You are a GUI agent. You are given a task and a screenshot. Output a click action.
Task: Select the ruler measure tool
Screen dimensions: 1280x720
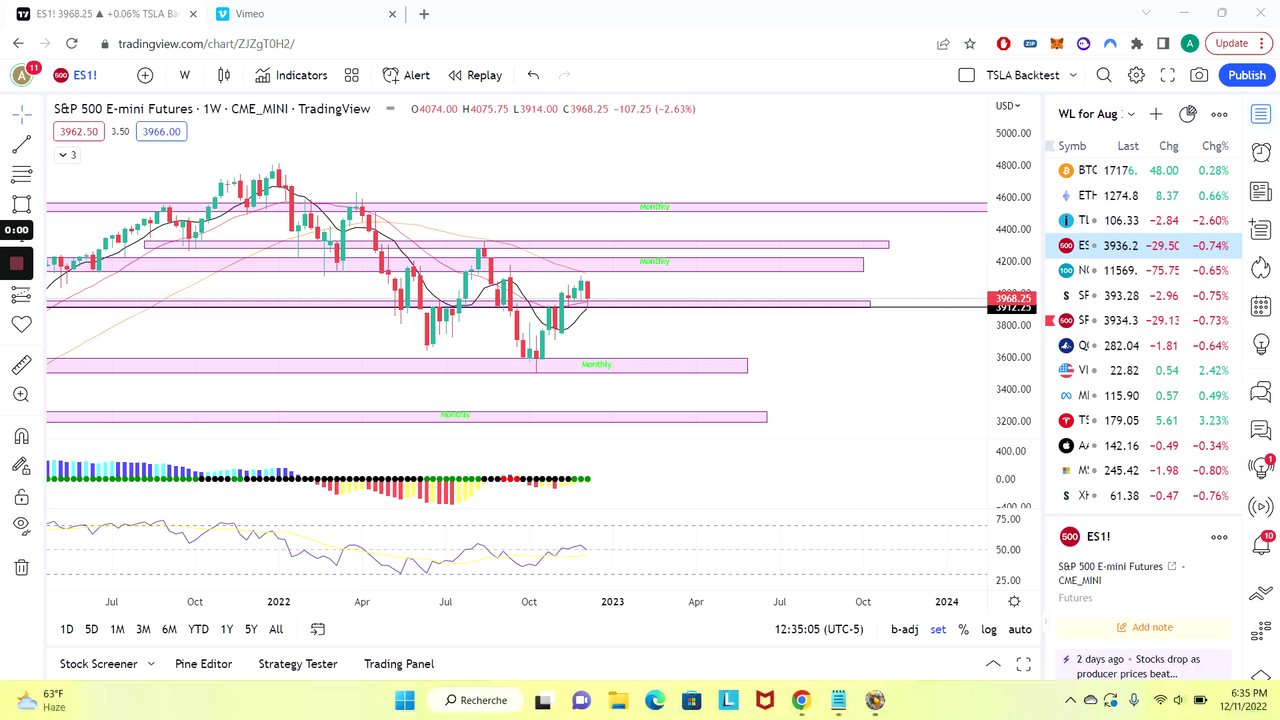21,365
